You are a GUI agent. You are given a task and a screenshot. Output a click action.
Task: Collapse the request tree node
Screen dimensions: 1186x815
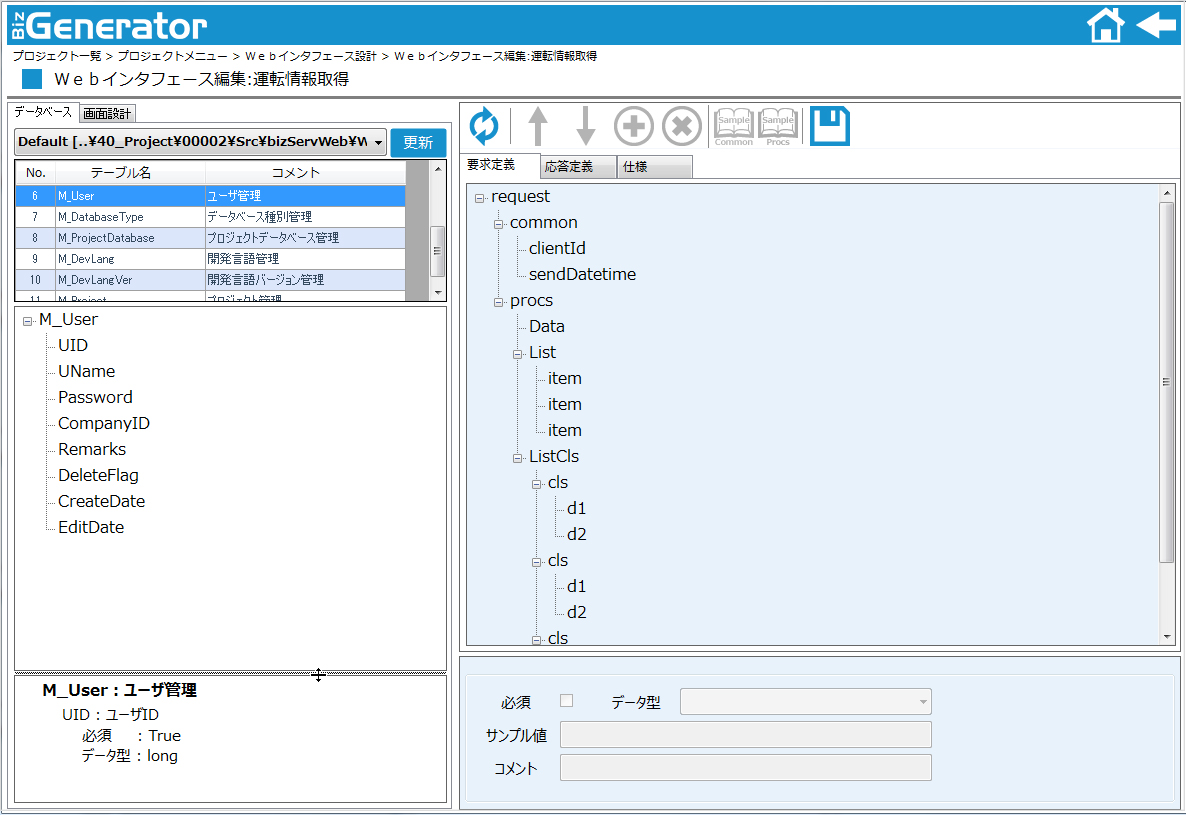point(480,199)
